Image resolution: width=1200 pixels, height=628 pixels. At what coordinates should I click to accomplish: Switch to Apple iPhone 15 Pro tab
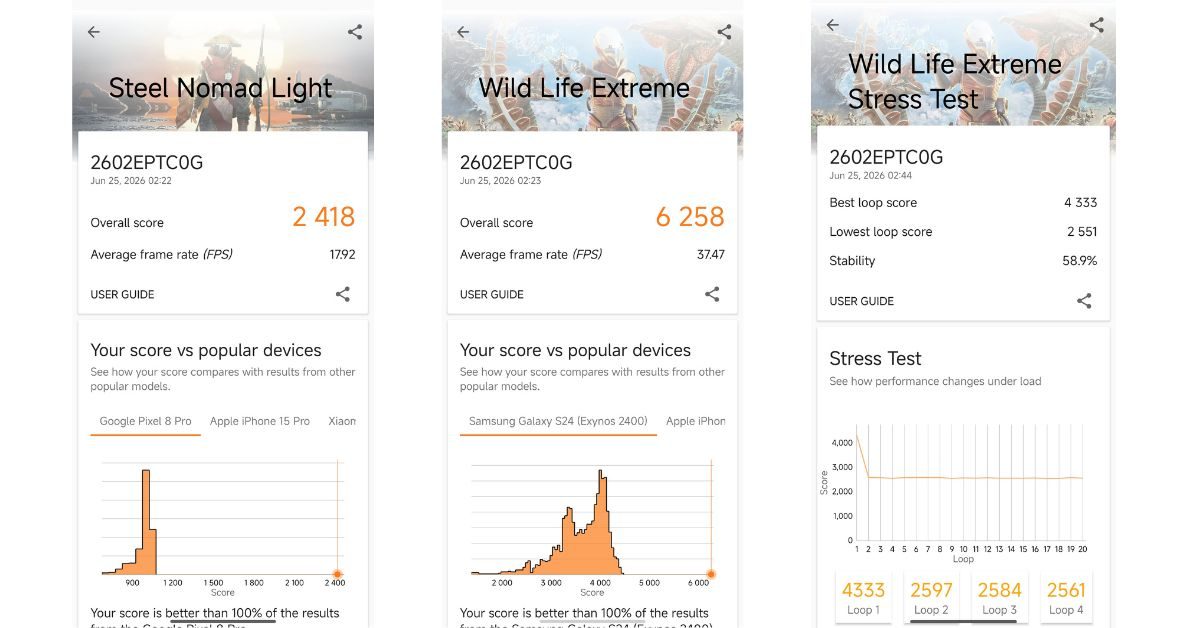260,421
